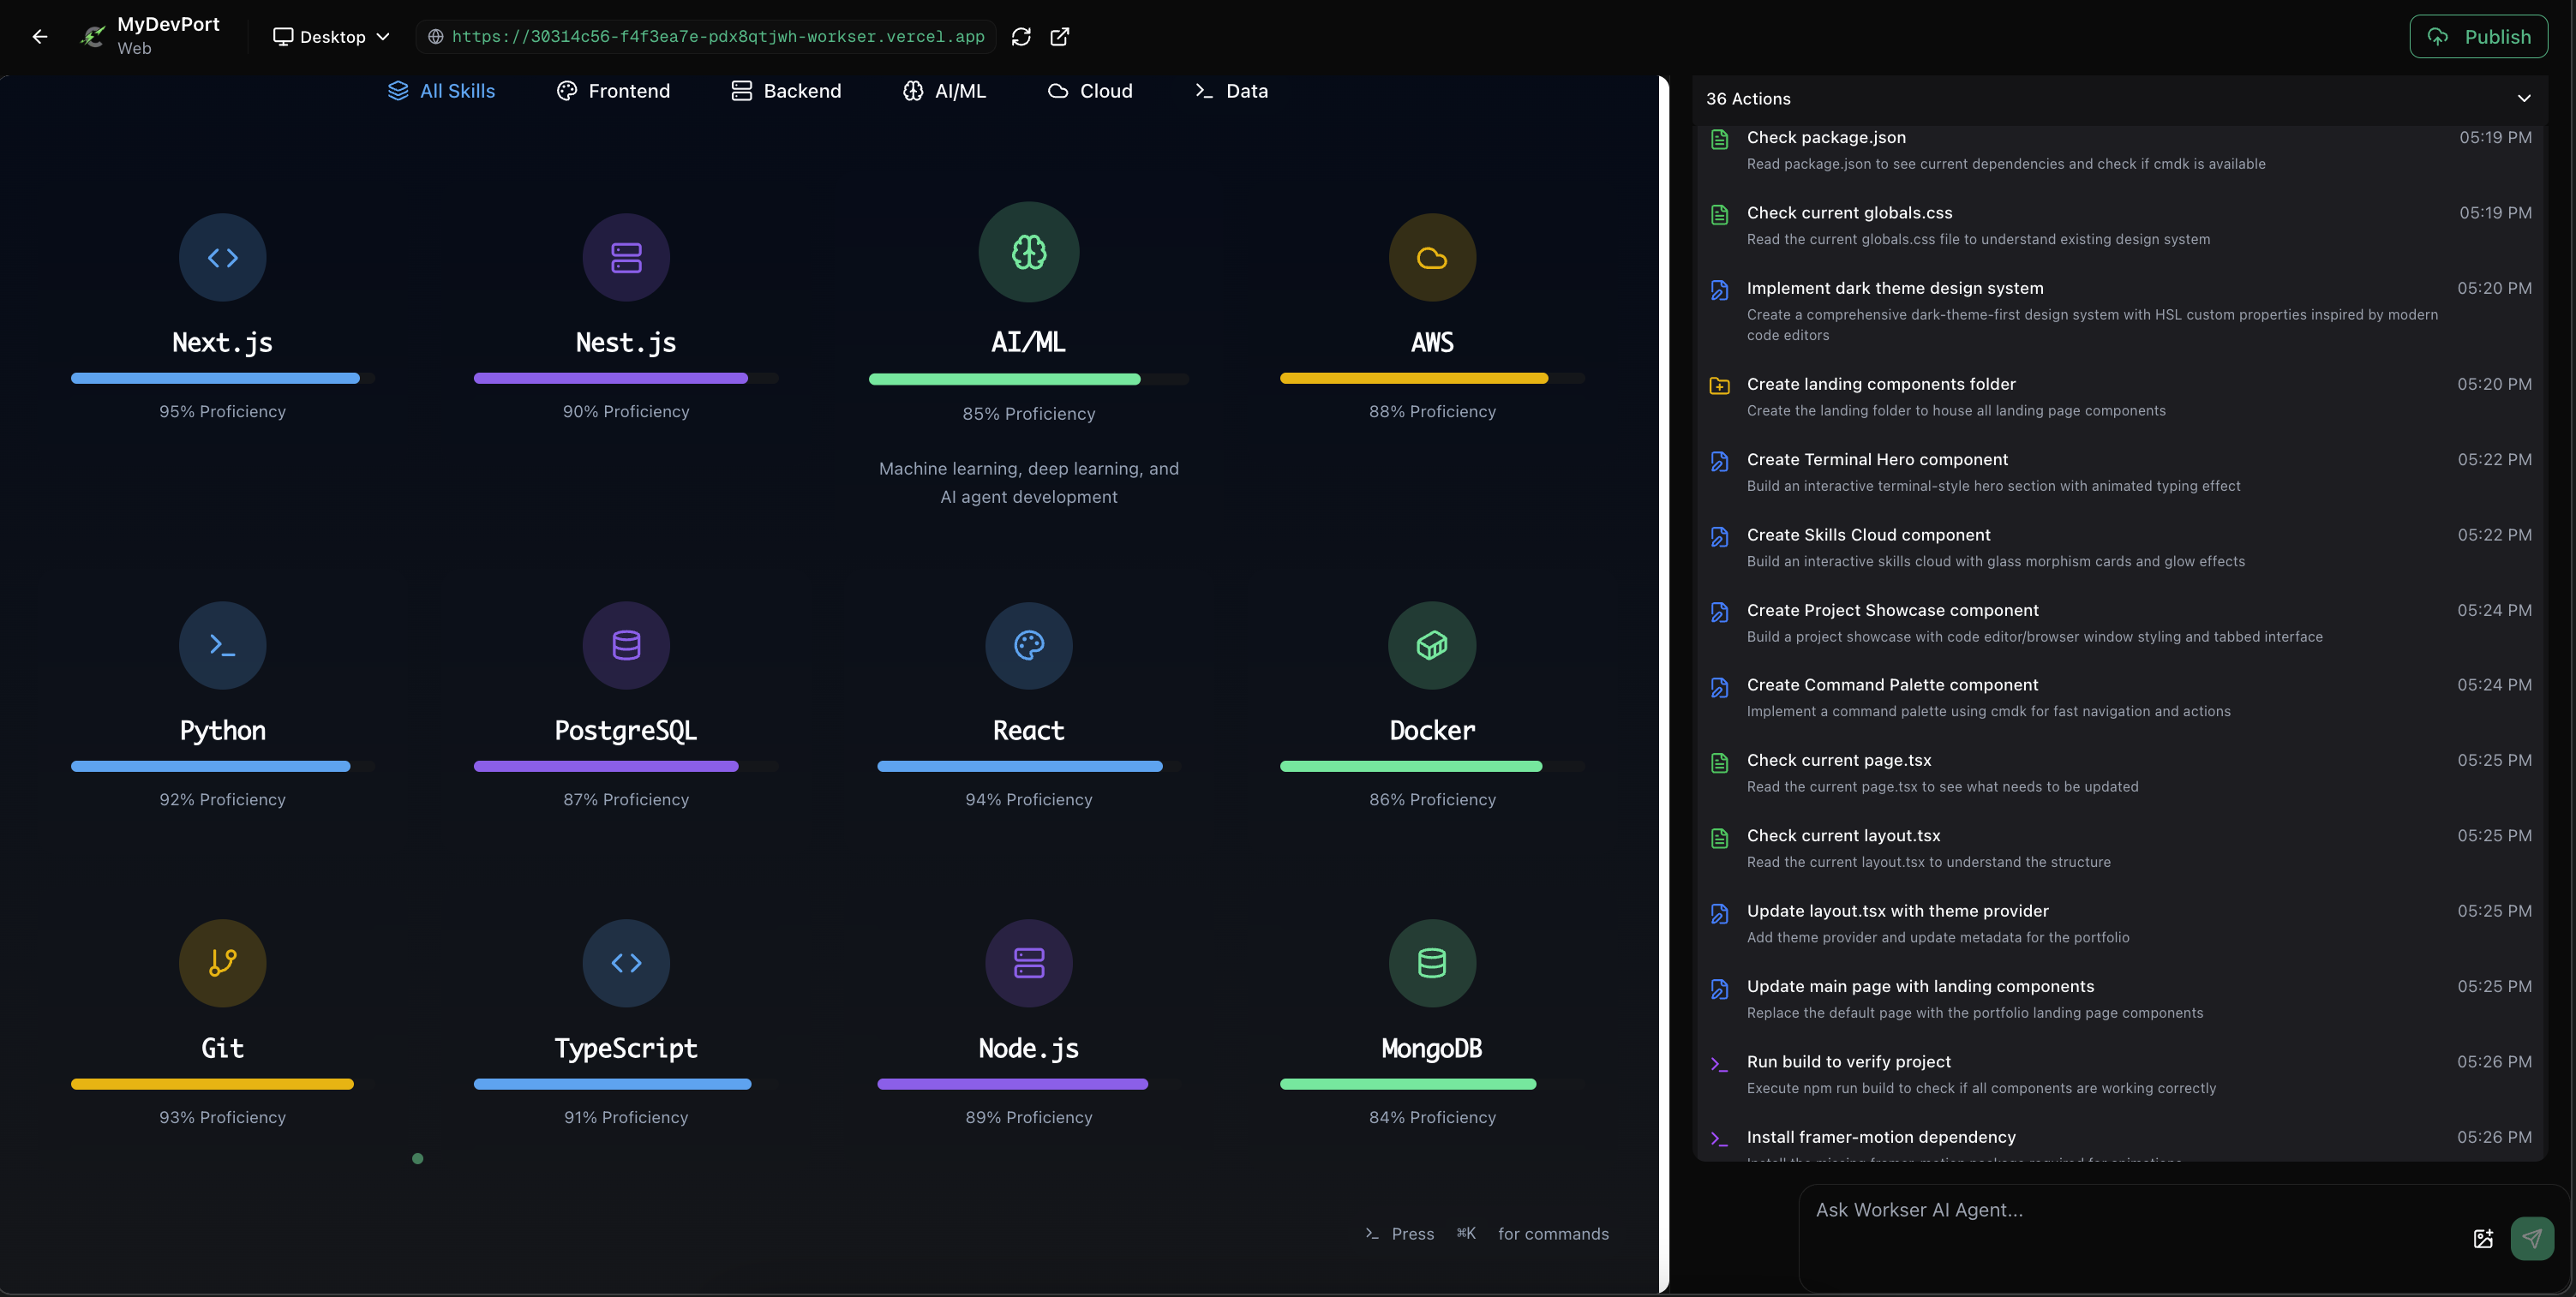Click the Git branch skill icon
The height and width of the screenshot is (1297, 2576).
(222, 963)
